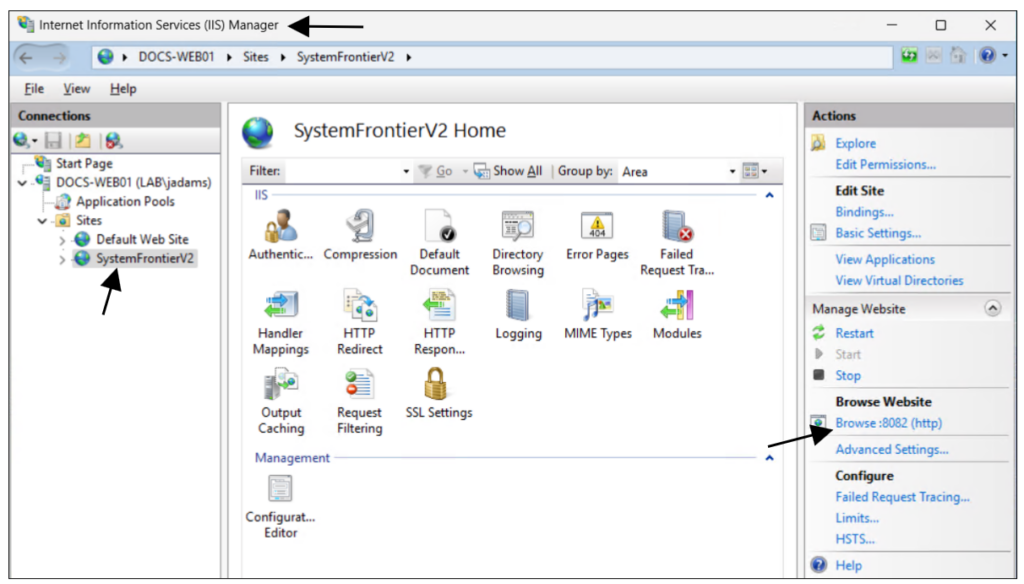Viewport: 1024px width, 584px height.
Task: Collapse the IIS section chevron
Action: point(769,195)
